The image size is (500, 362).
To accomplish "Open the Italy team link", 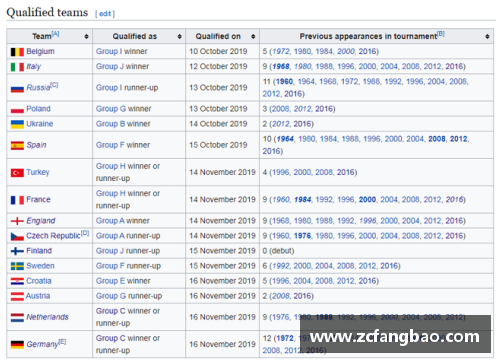I will 34,67.
